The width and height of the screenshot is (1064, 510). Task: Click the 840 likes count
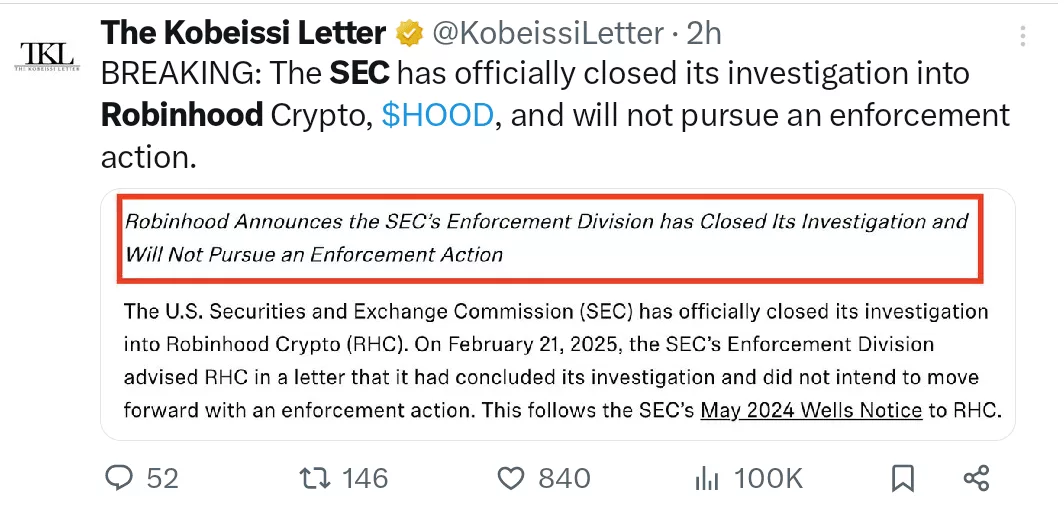click(x=565, y=479)
